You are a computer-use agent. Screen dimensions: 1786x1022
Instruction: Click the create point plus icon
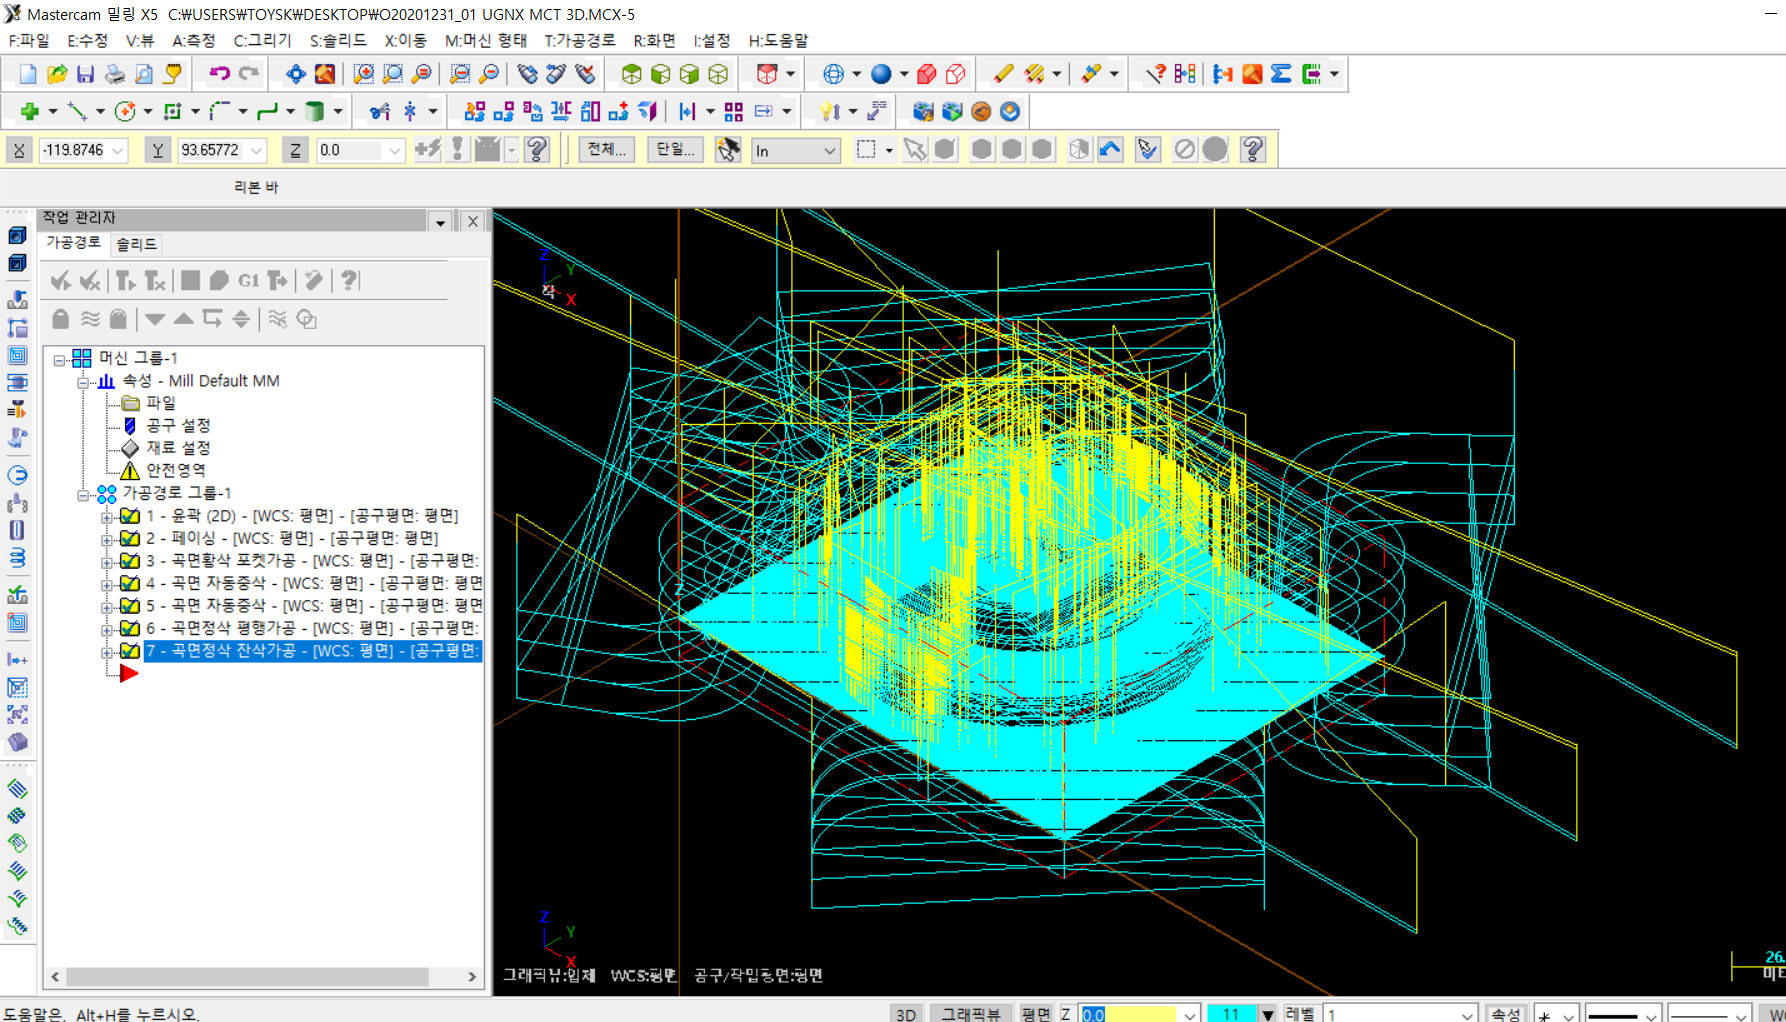point(29,112)
